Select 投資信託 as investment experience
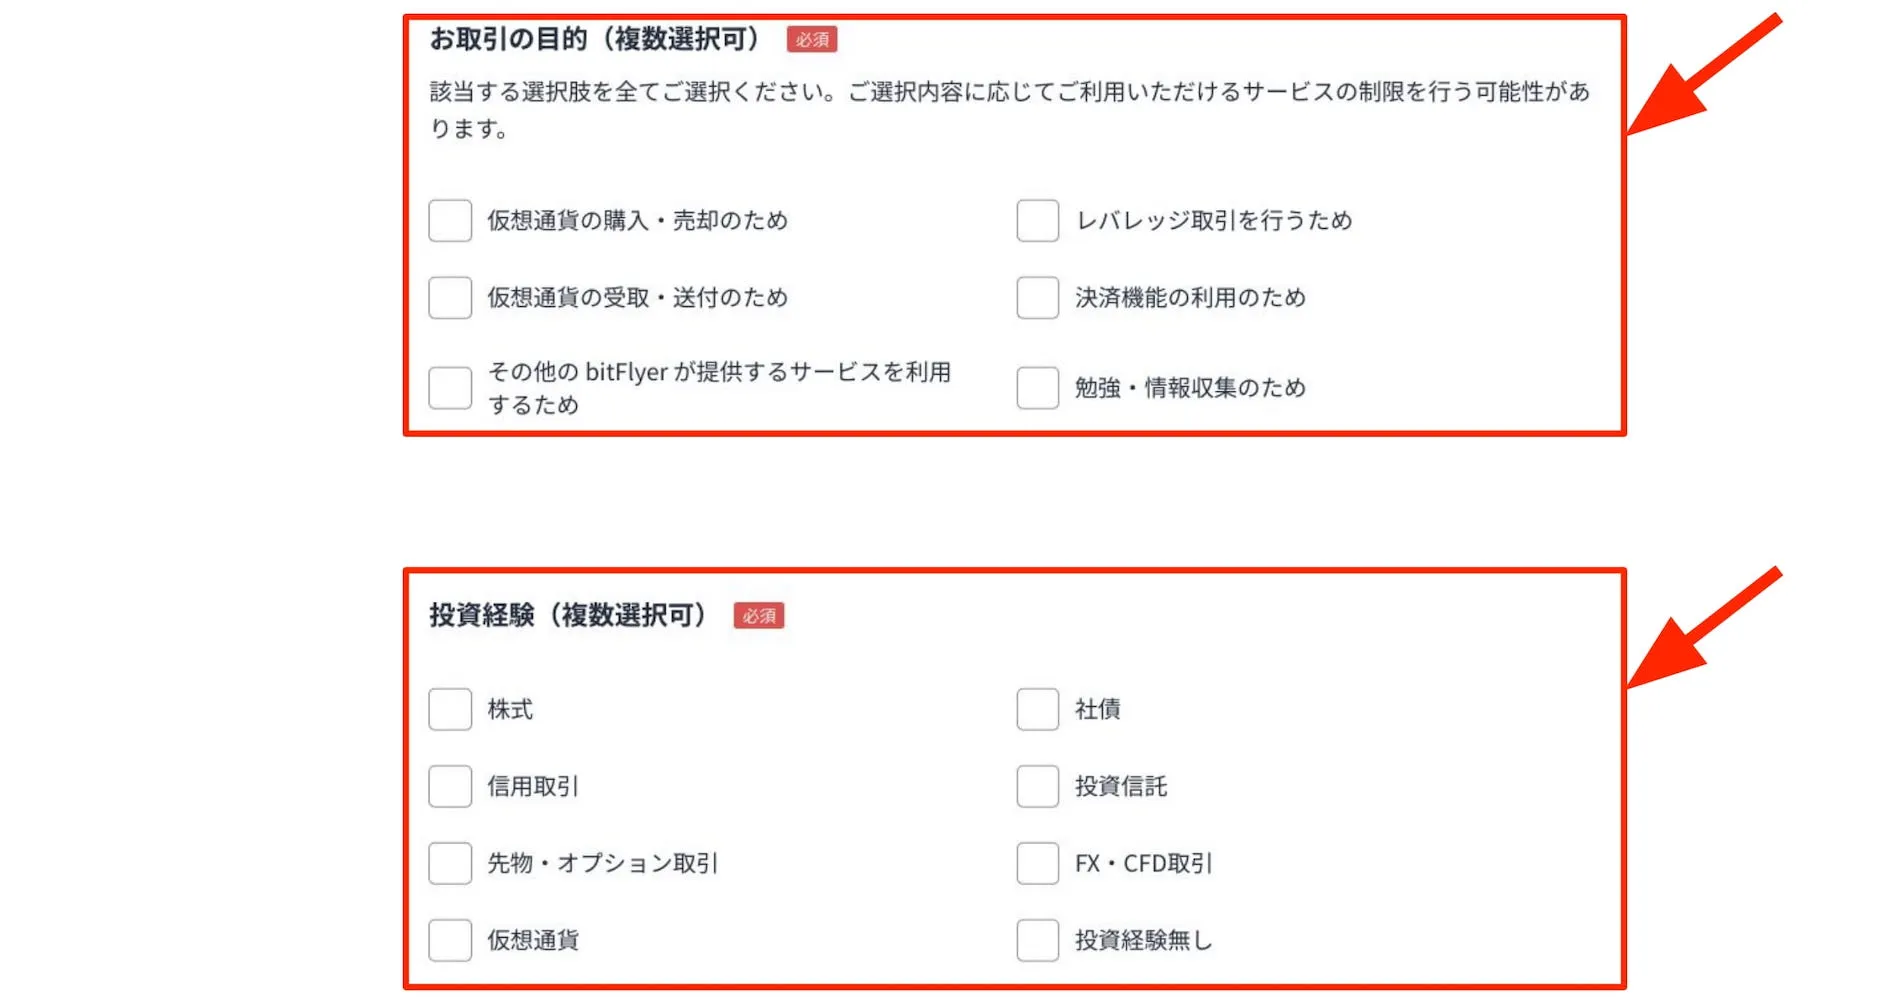The image size is (1900, 997). (x=1036, y=786)
